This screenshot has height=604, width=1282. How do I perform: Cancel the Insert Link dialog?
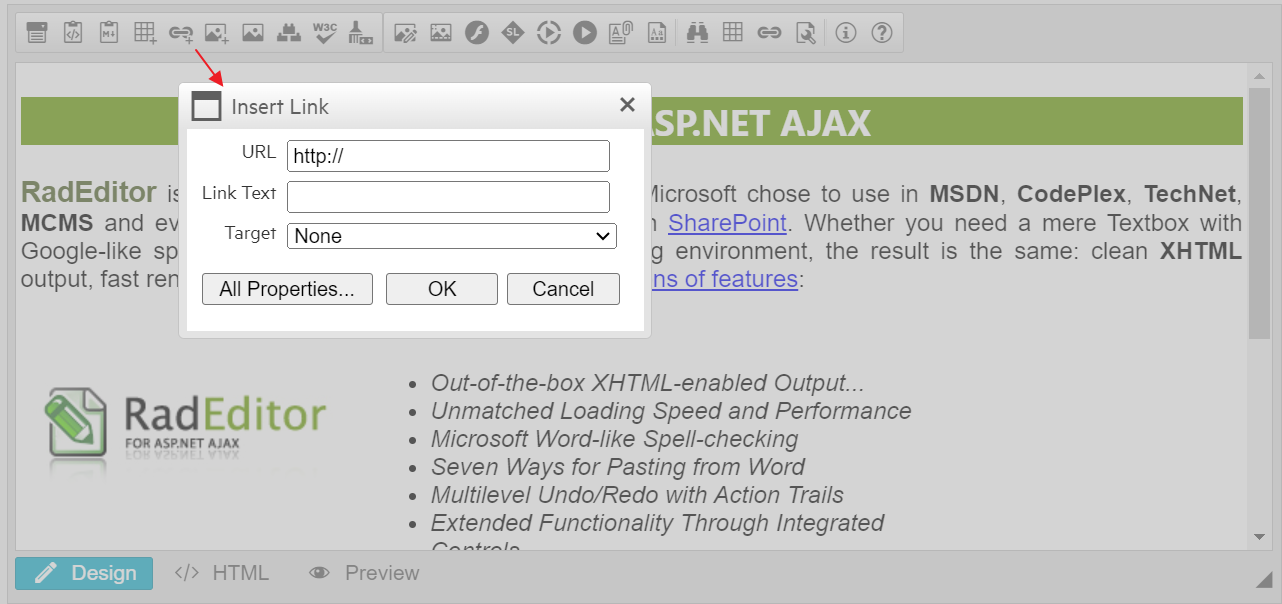point(563,289)
